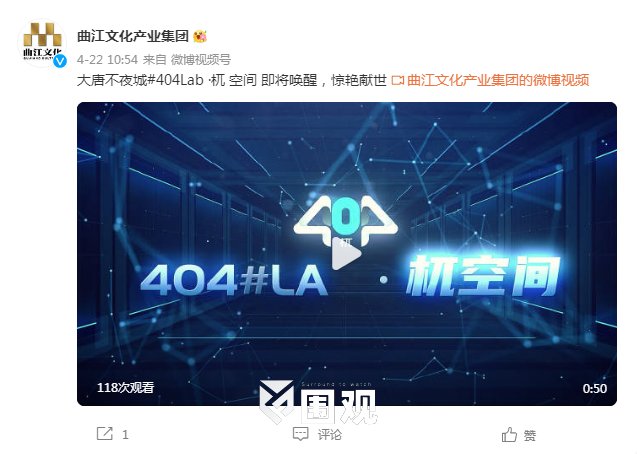Viewport: 637px width, 454px height.
Task: Open the 曲江文化 profile avatar
Action: click(42, 43)
